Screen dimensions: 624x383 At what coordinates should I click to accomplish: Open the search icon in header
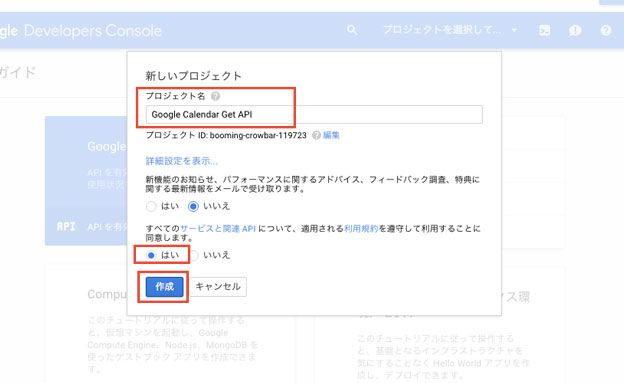352,30
